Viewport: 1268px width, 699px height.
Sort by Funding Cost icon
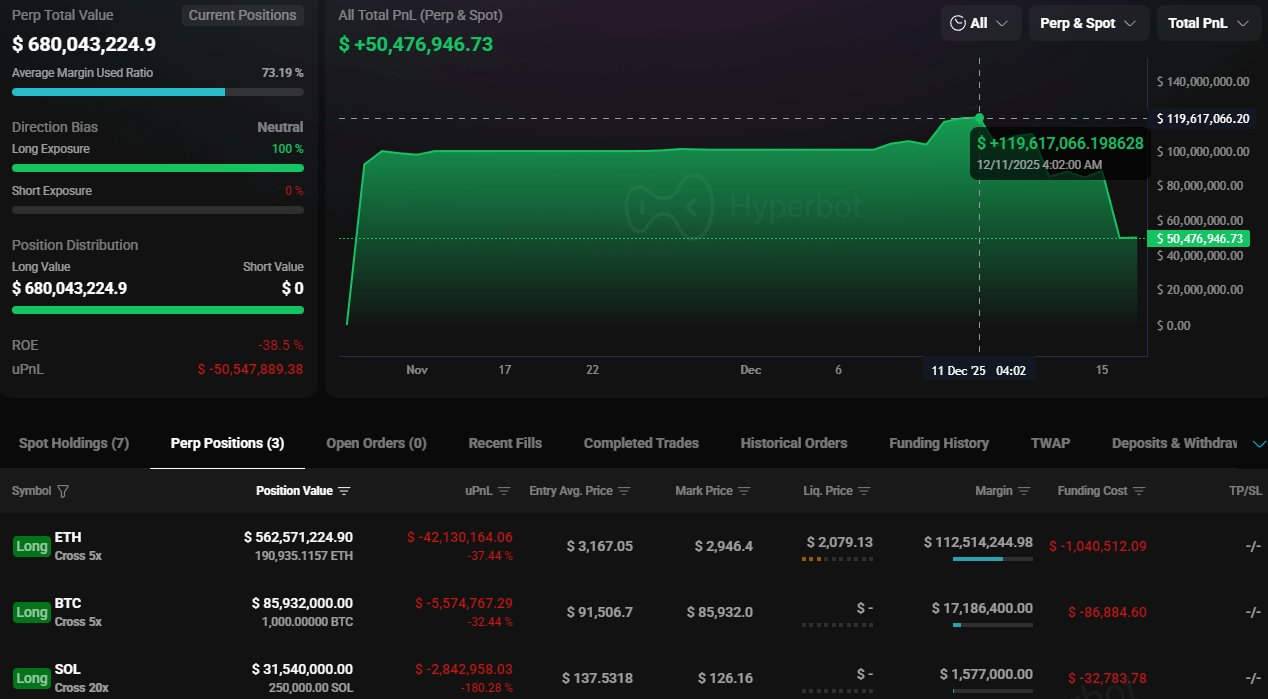(1138, 491)
